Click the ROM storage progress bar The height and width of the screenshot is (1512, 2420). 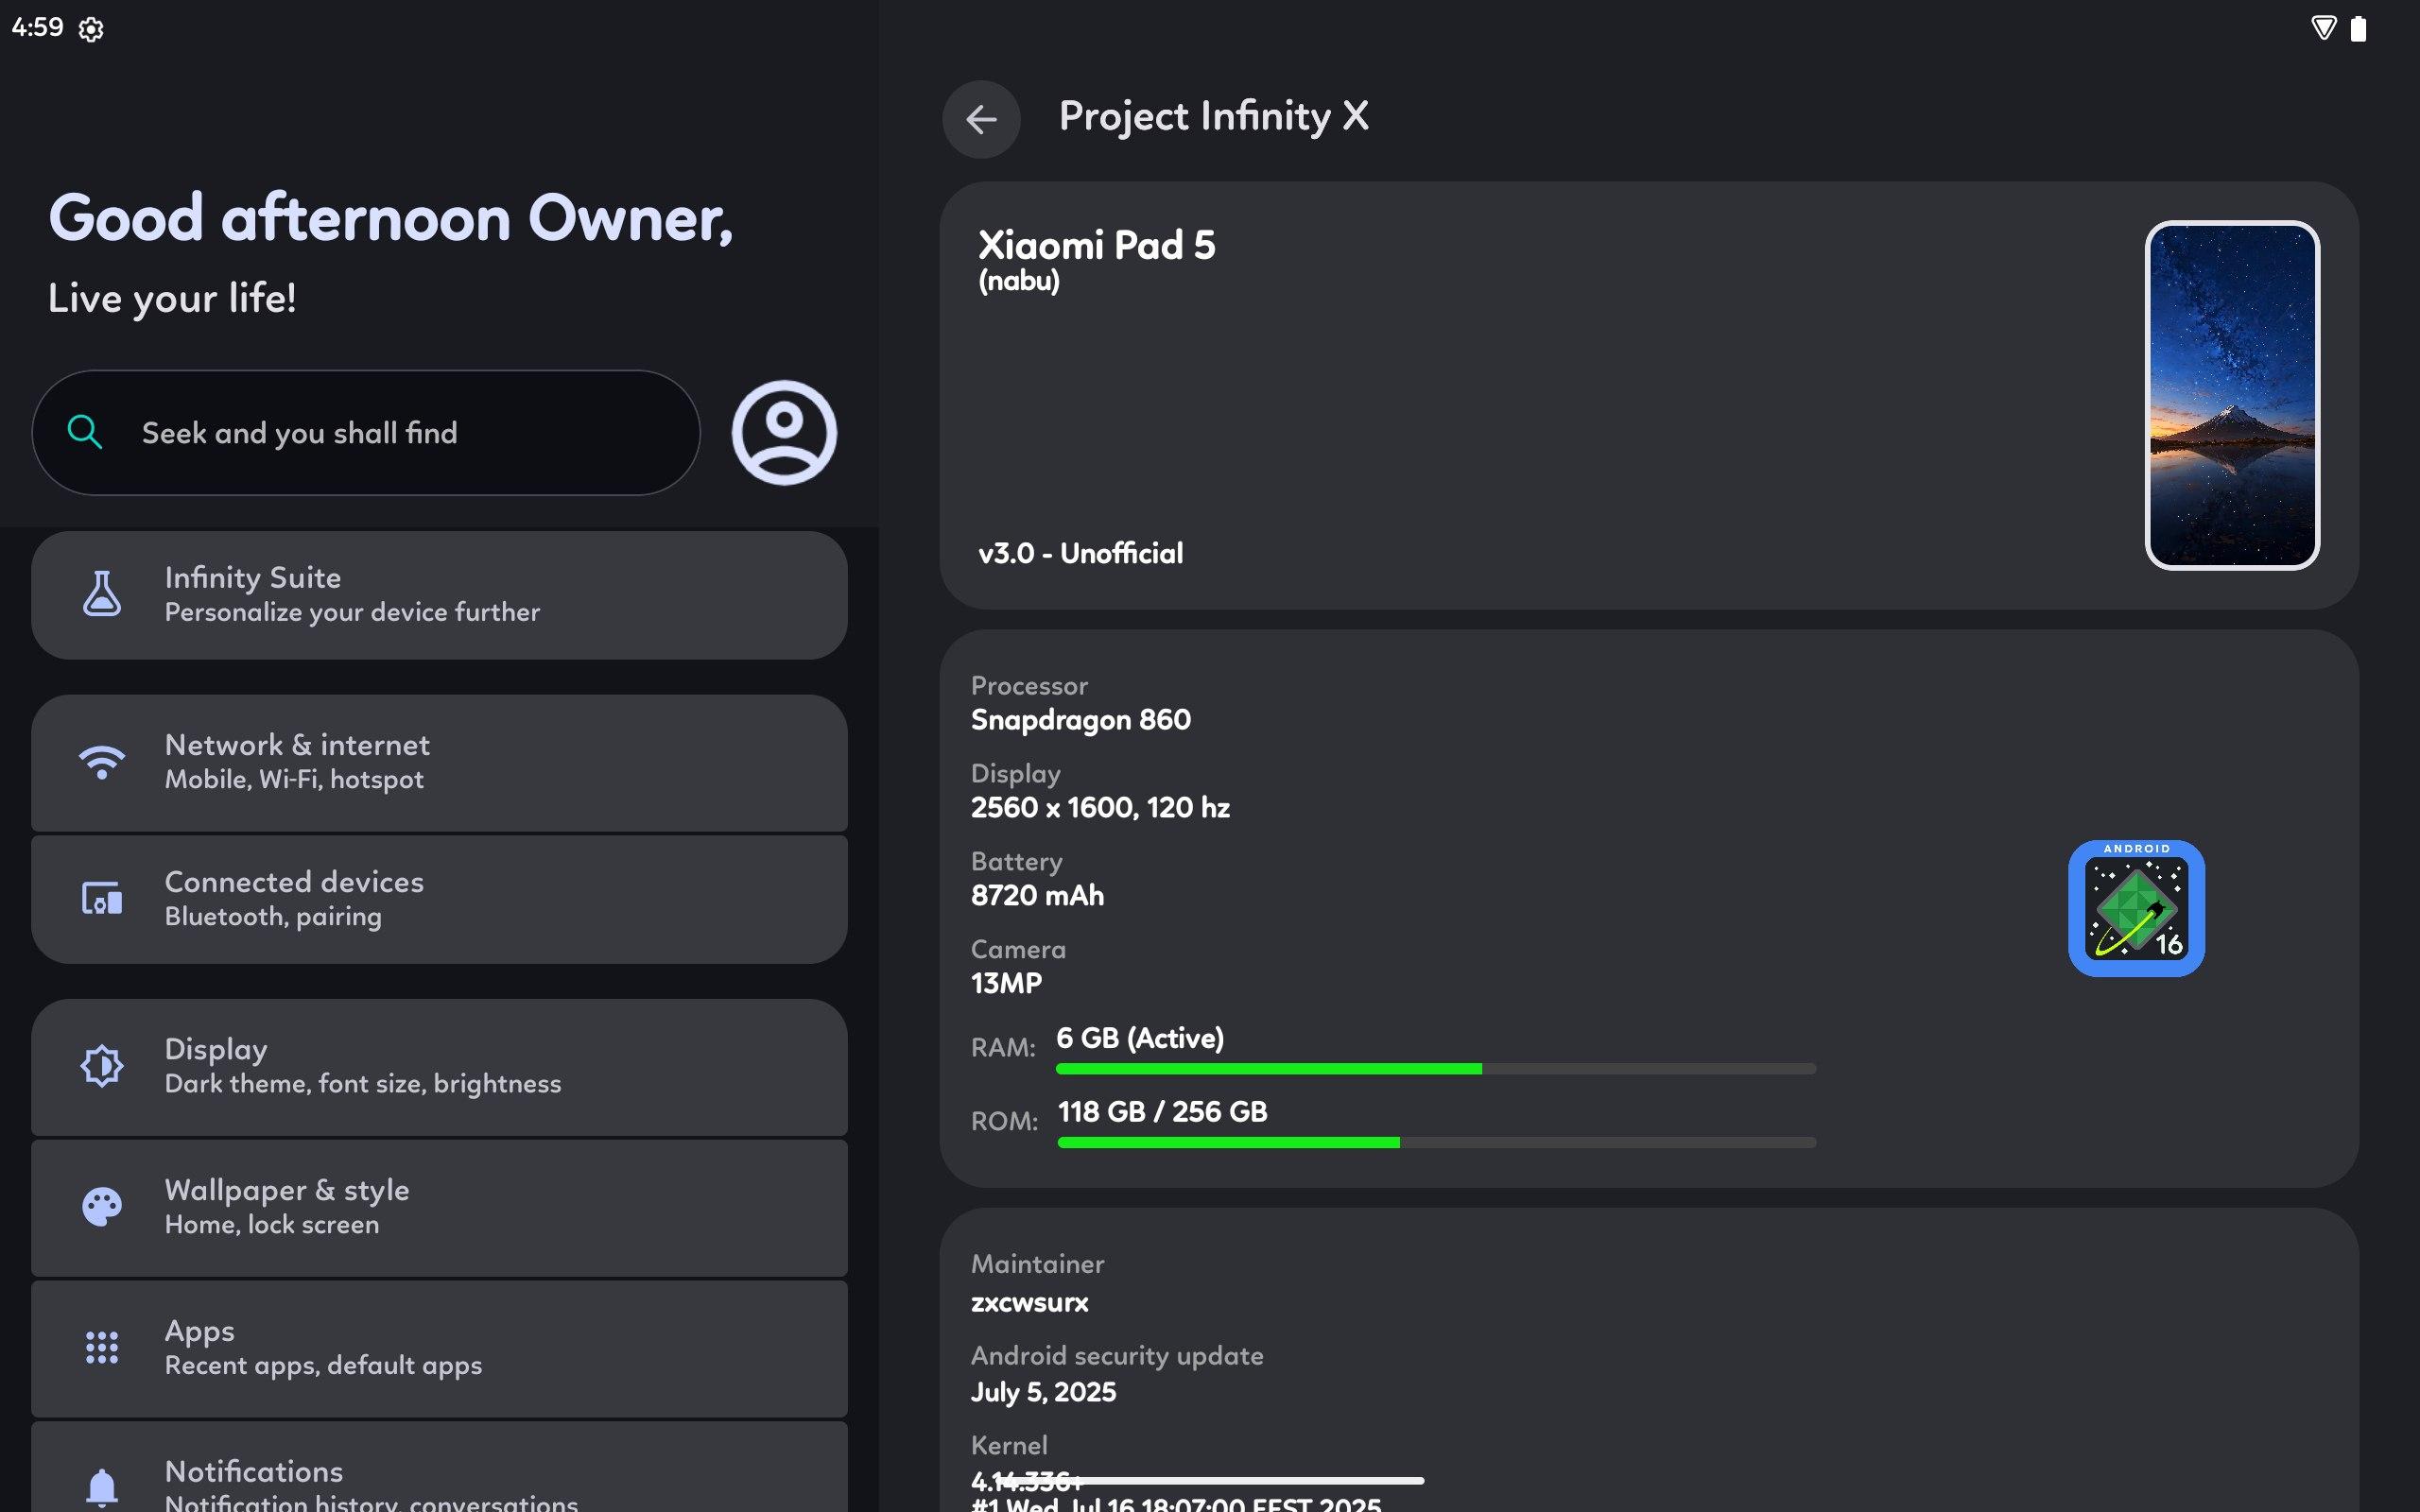click(1436, 1142)
